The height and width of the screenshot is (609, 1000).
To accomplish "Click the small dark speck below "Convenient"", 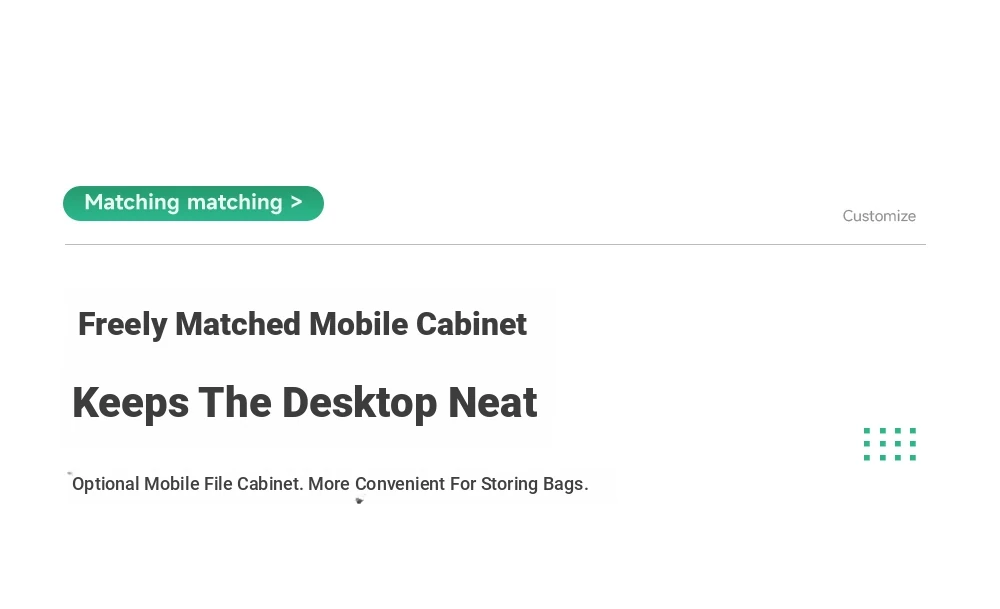I will [359, 501].
